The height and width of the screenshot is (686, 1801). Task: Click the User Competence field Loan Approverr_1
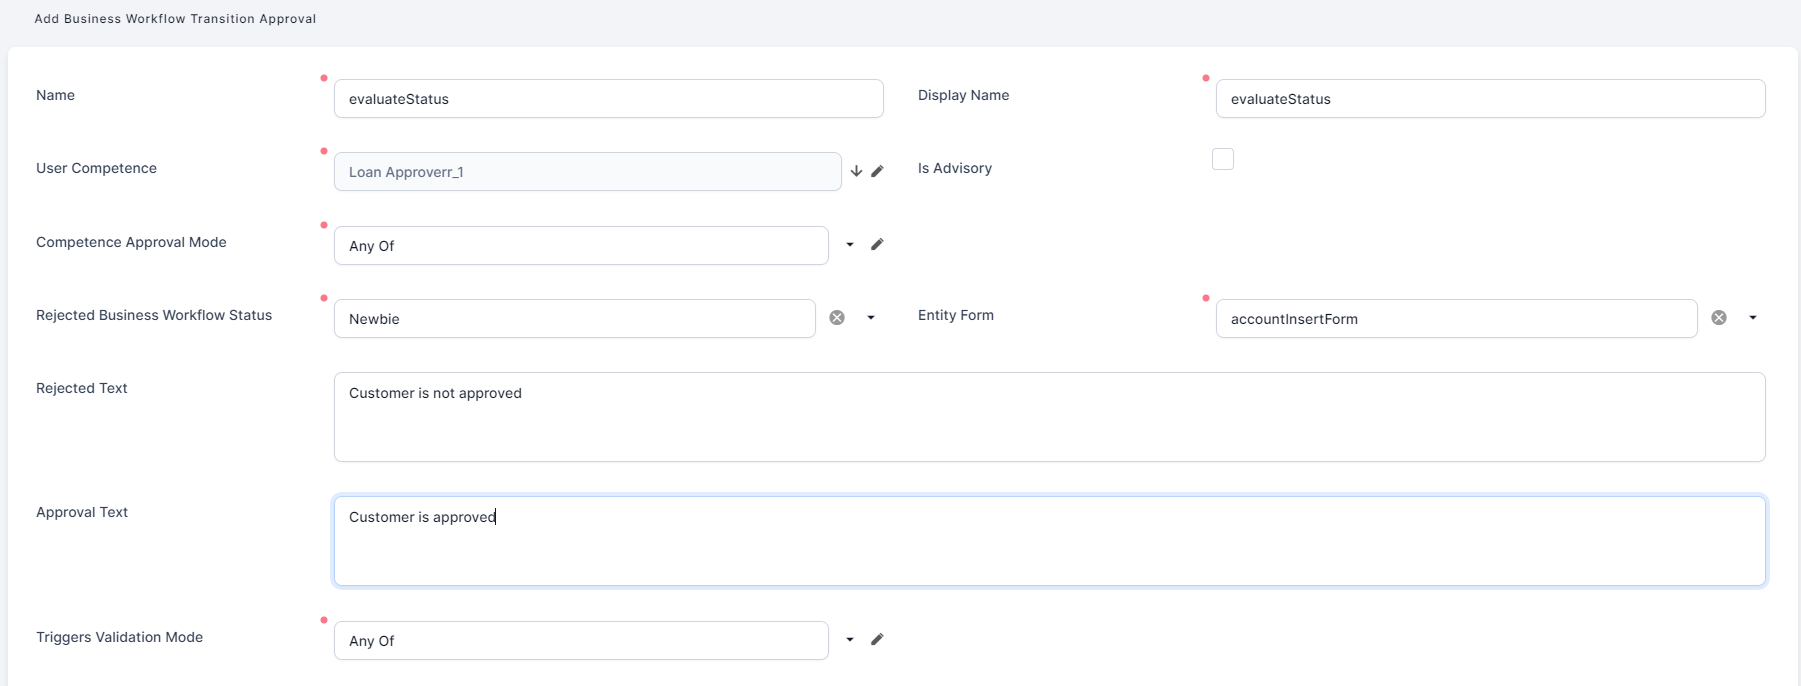pos(587,172)
